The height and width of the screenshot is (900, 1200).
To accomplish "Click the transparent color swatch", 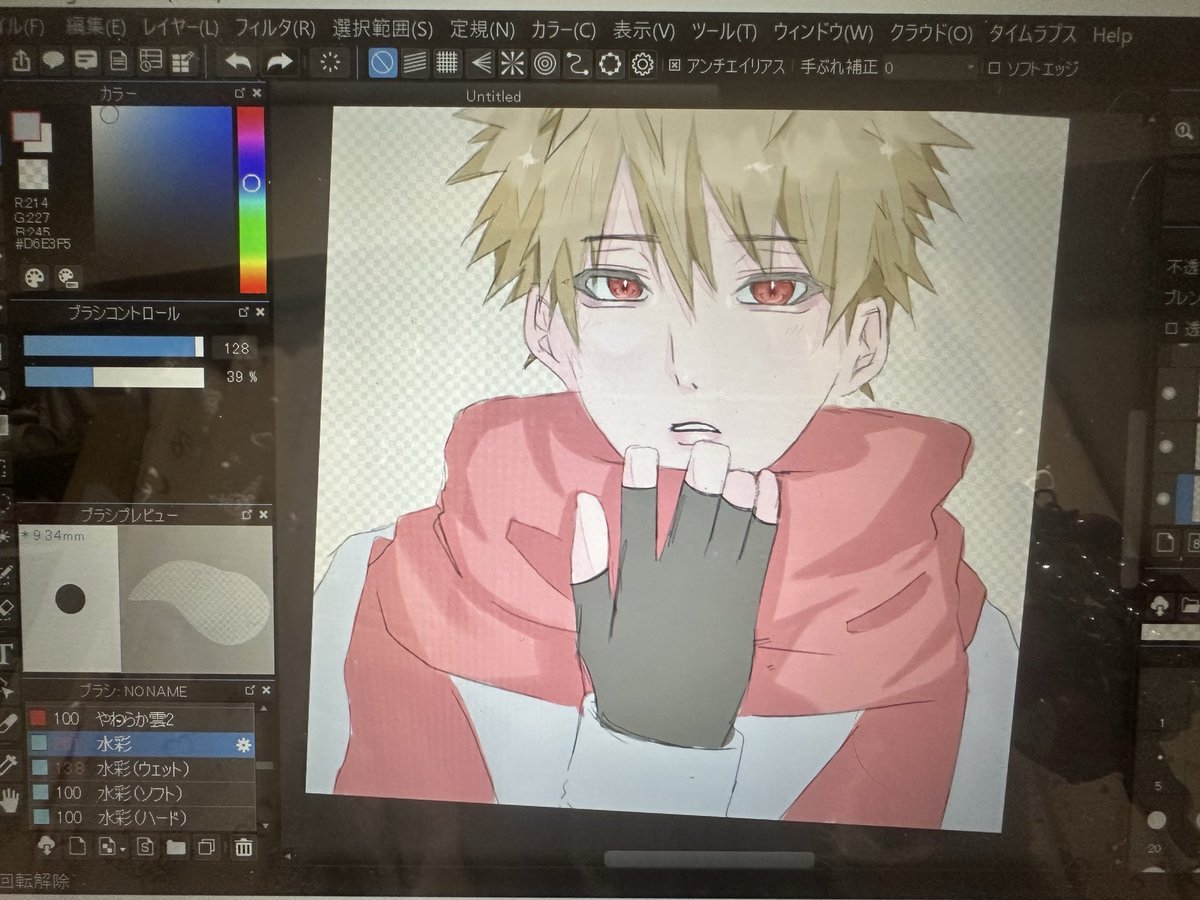I will [35, 174].
